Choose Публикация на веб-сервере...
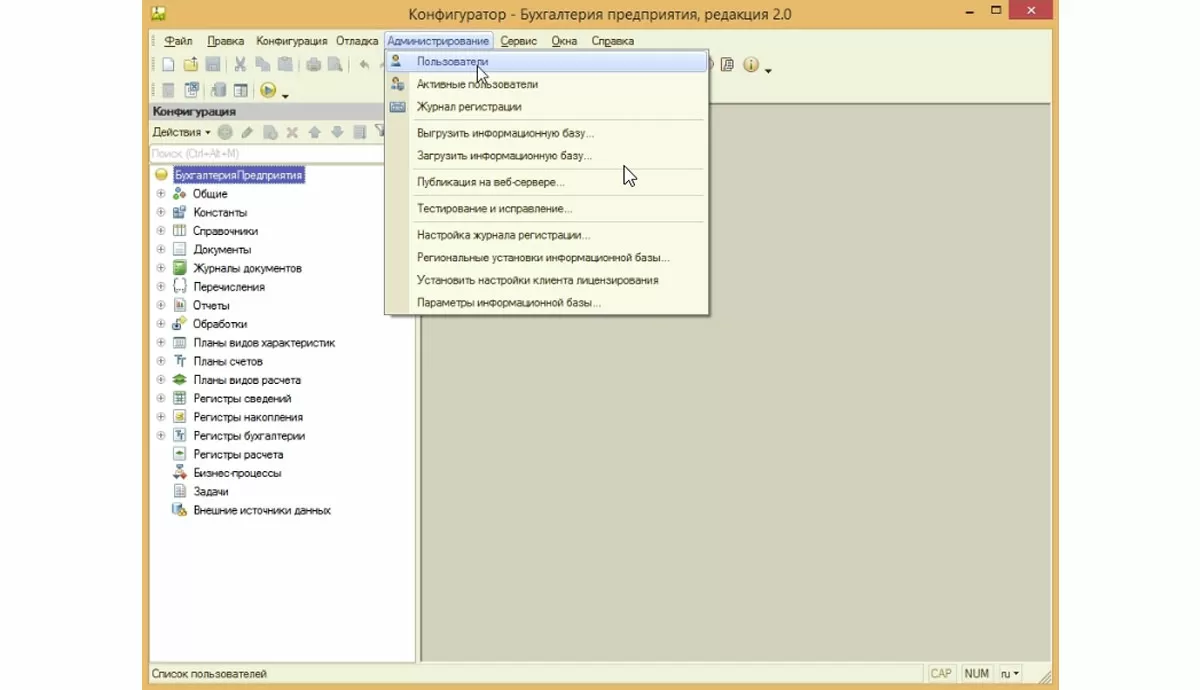1200x690 pixels. click(x=547, y=182)
